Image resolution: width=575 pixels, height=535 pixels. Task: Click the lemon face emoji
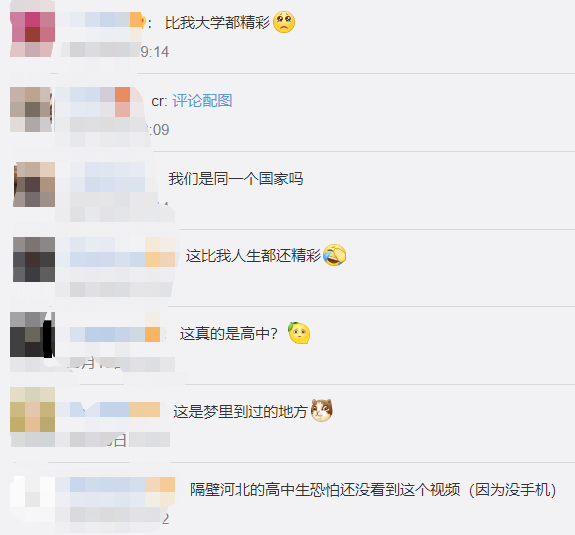click(299, 333)
